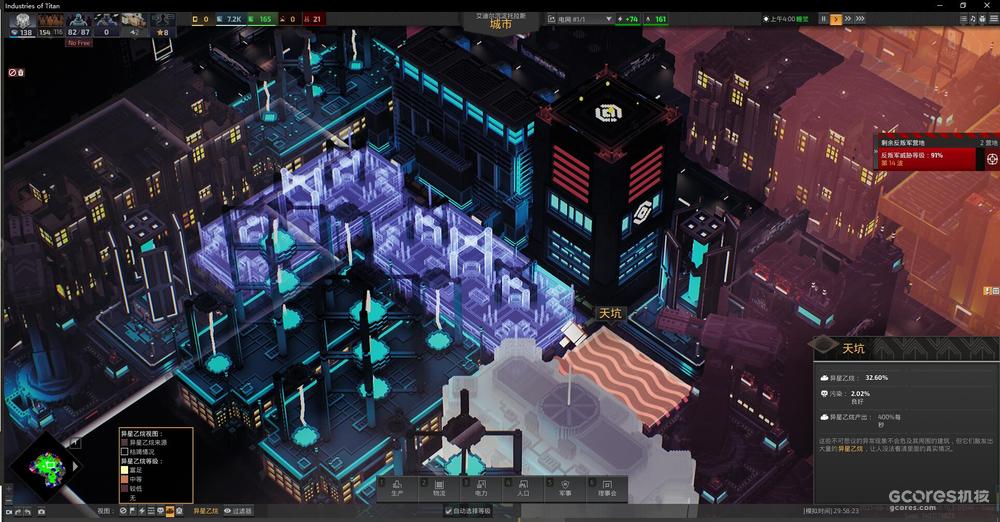The image size is (1000, 522).
Task: Click rotate-camera icon next to video camera
Action: 18,512
